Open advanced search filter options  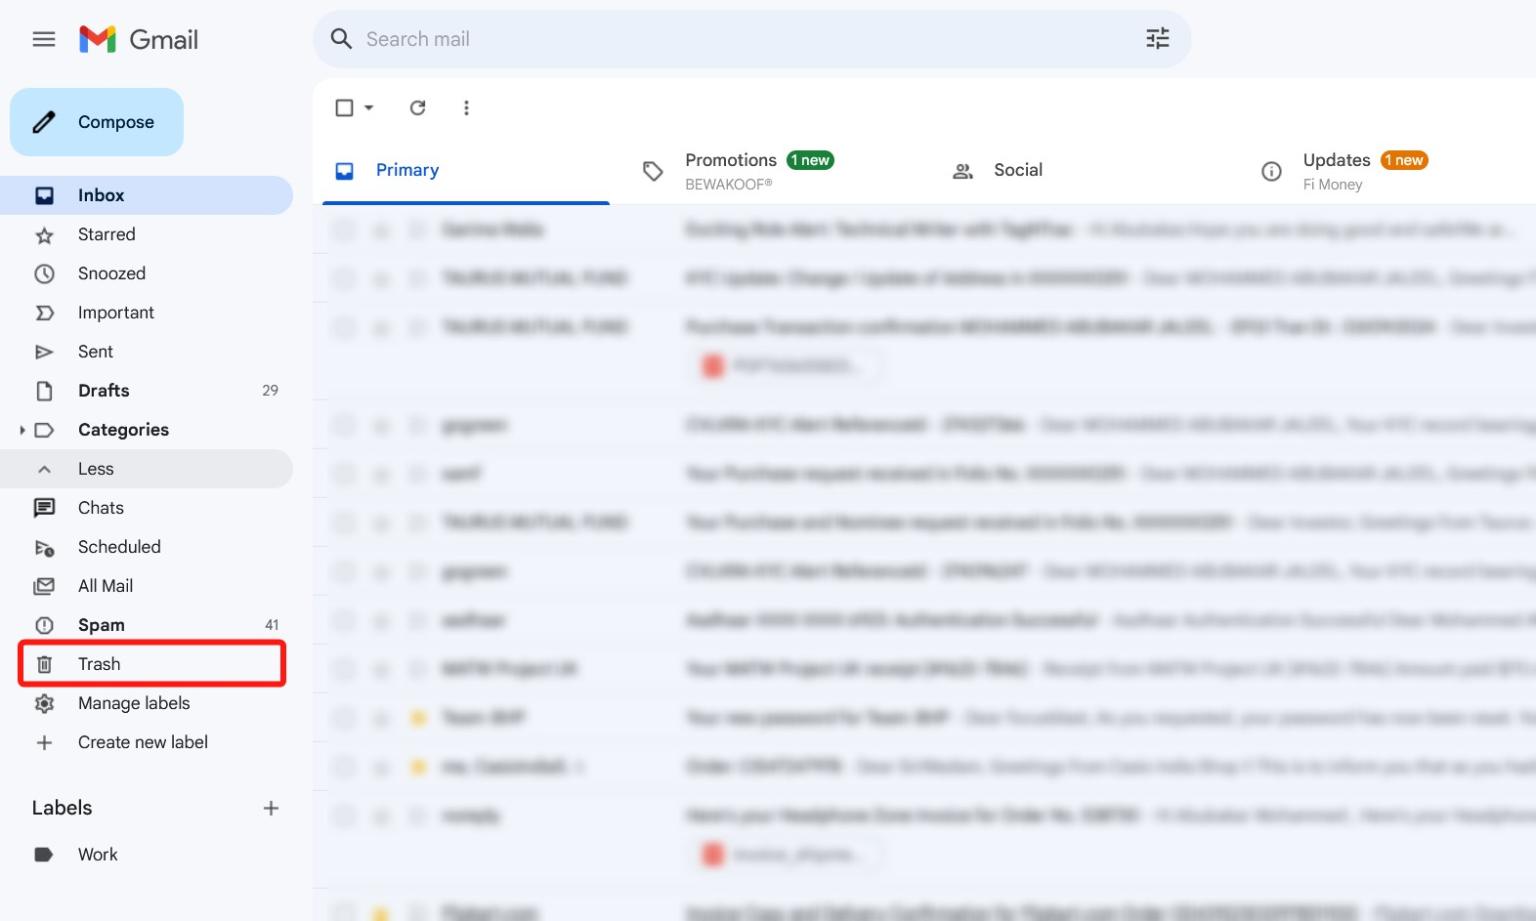click(1157, 39)
